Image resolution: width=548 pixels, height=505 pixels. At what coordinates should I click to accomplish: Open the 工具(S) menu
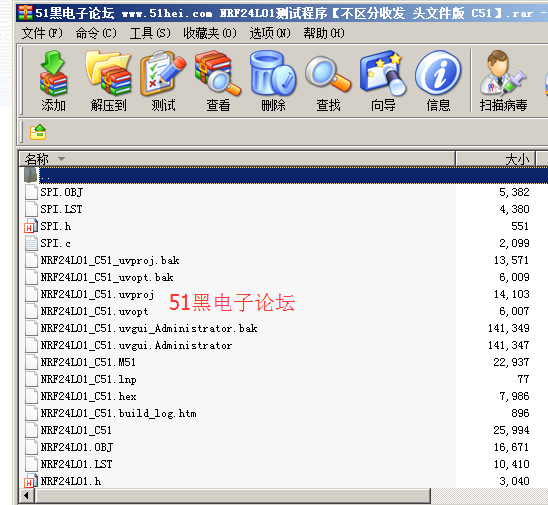(x=150, y=33)
